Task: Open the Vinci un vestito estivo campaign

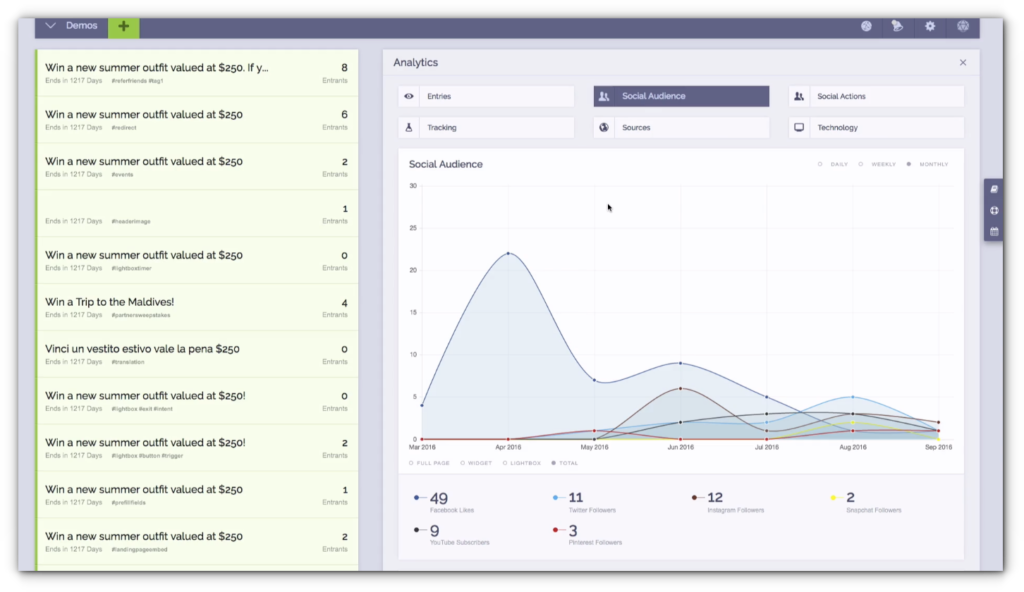Action: (x=197, y=355)
